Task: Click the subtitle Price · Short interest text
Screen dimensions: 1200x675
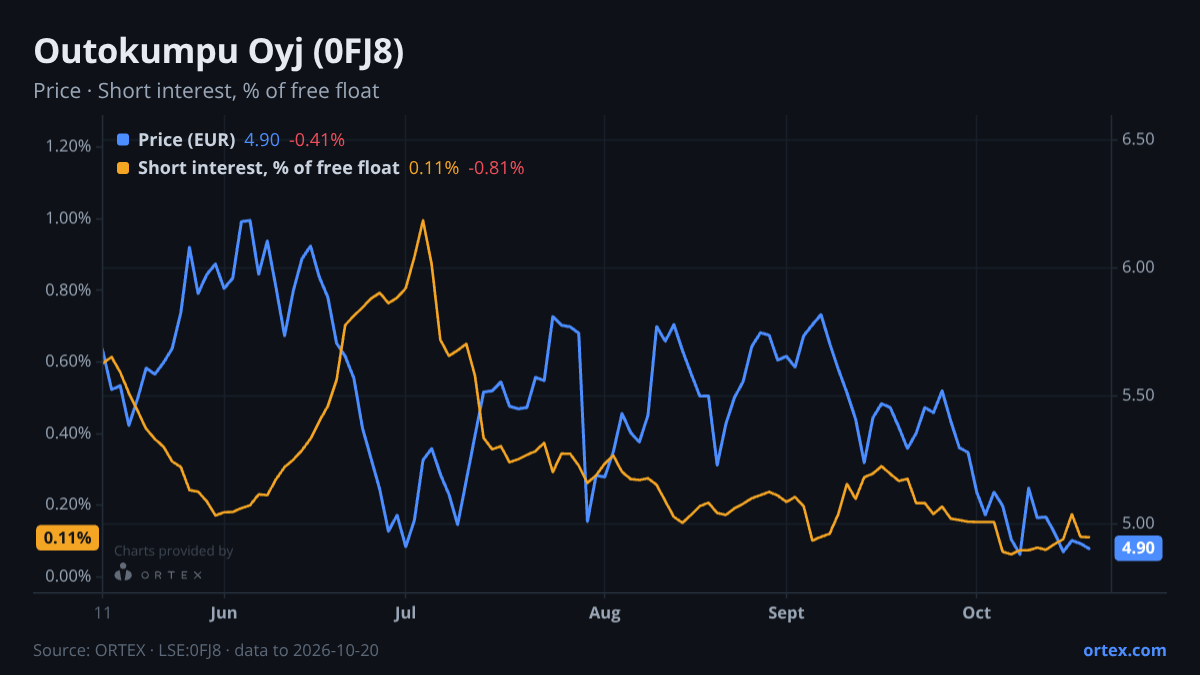Action: click(x=206, y=91)
